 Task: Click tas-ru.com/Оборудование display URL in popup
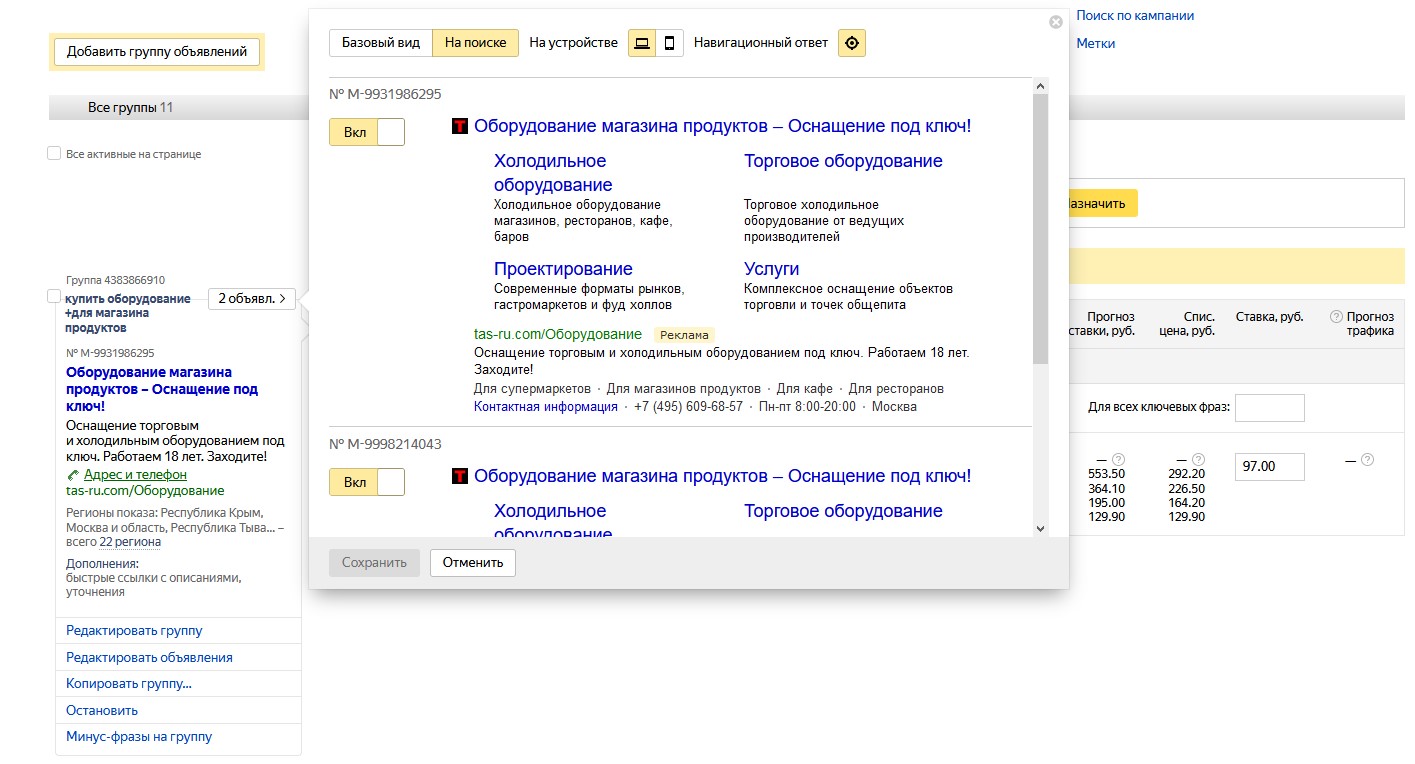tap(558, 334)
